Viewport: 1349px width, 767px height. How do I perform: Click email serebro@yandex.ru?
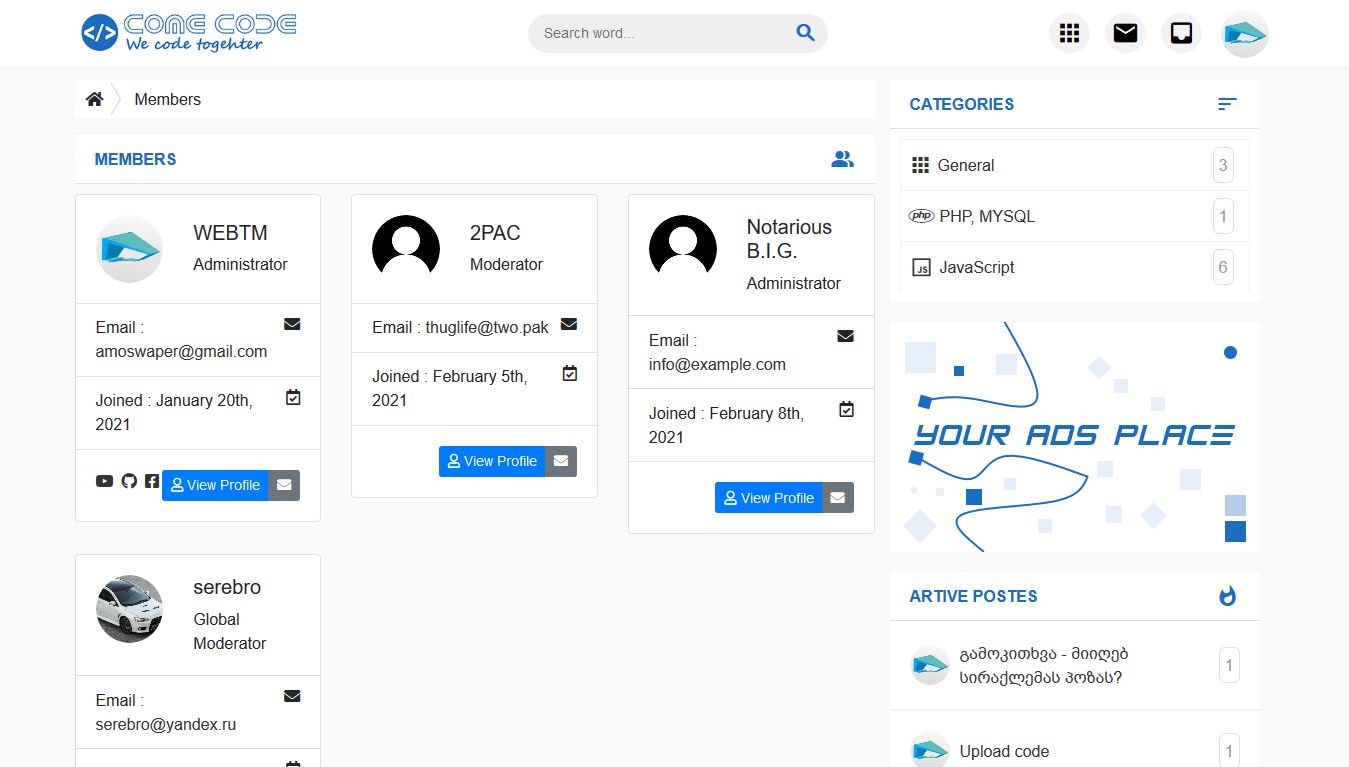point(166,724)
